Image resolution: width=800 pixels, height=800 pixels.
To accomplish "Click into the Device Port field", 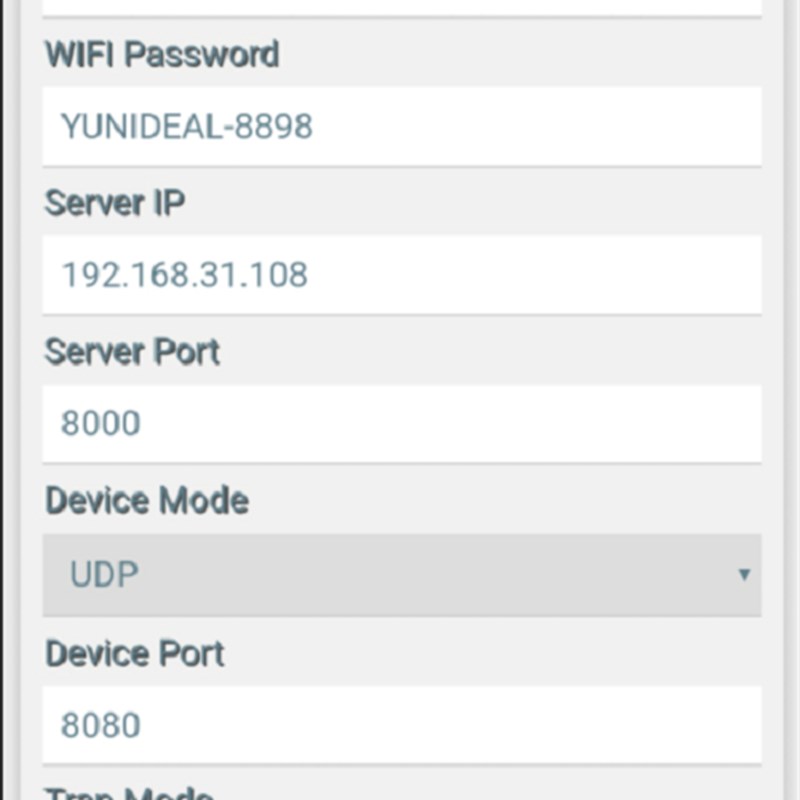I will pyautogui.click(x=400, y=725).
